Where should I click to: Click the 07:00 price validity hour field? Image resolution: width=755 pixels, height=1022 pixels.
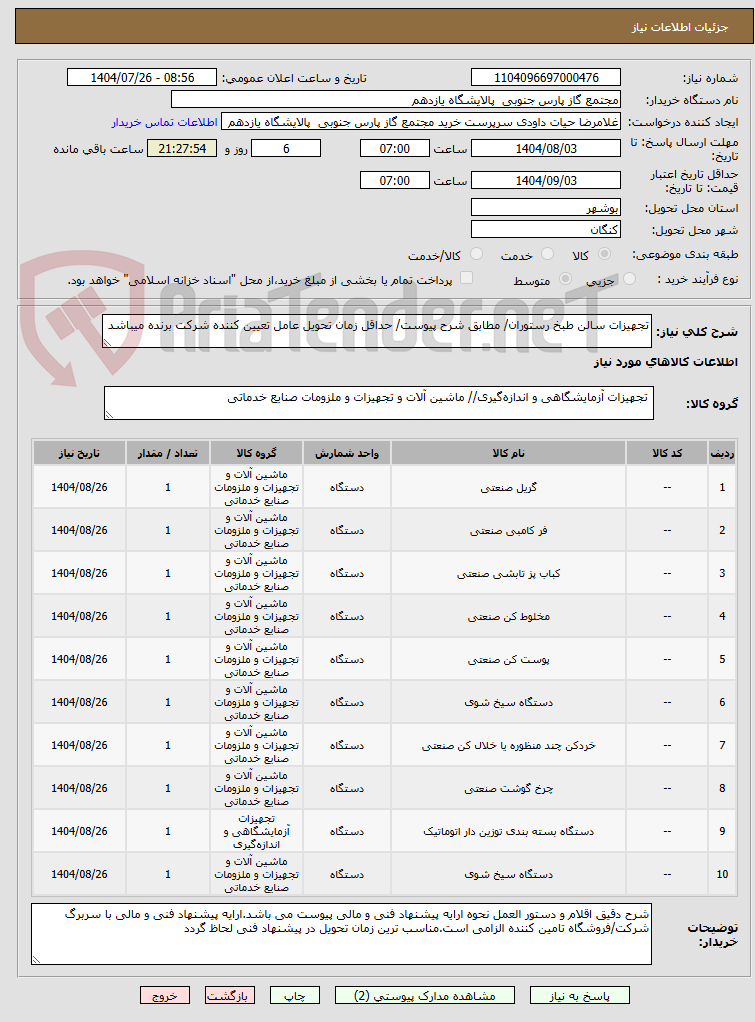(x=394, y=181)
